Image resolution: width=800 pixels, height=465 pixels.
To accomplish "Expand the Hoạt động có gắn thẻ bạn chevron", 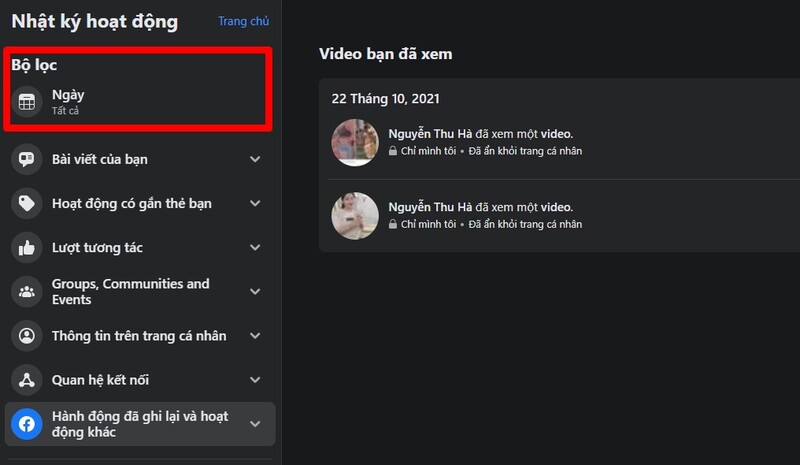I will pos(255,203).
